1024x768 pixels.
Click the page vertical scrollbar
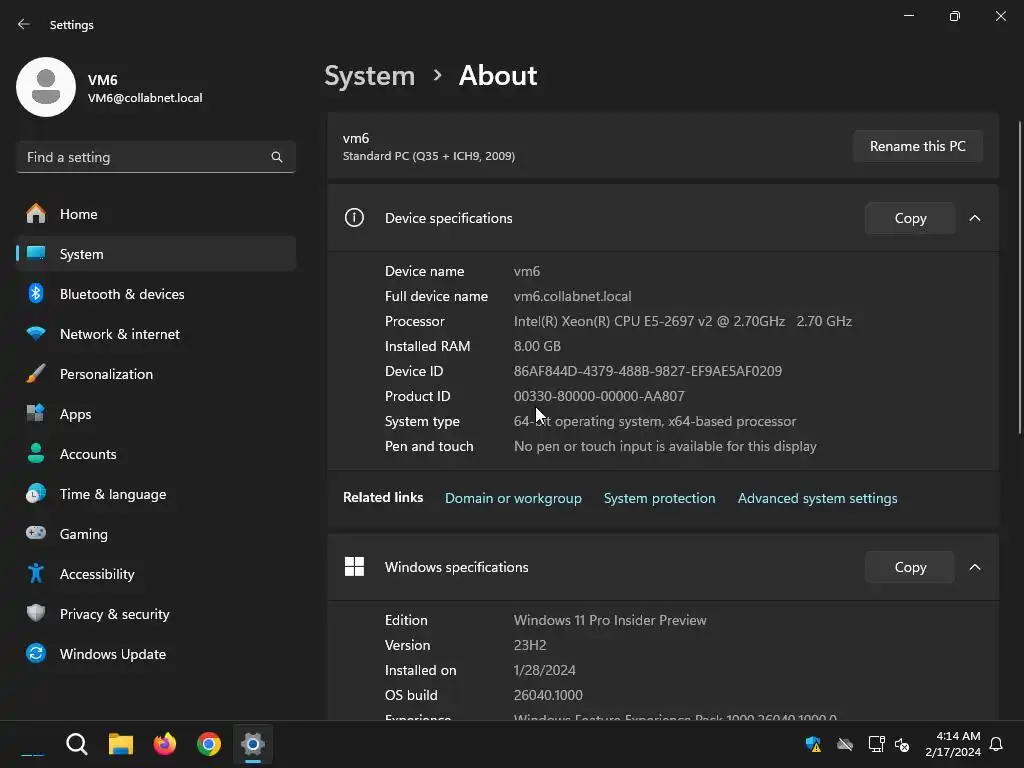[x=1019, y=277]
